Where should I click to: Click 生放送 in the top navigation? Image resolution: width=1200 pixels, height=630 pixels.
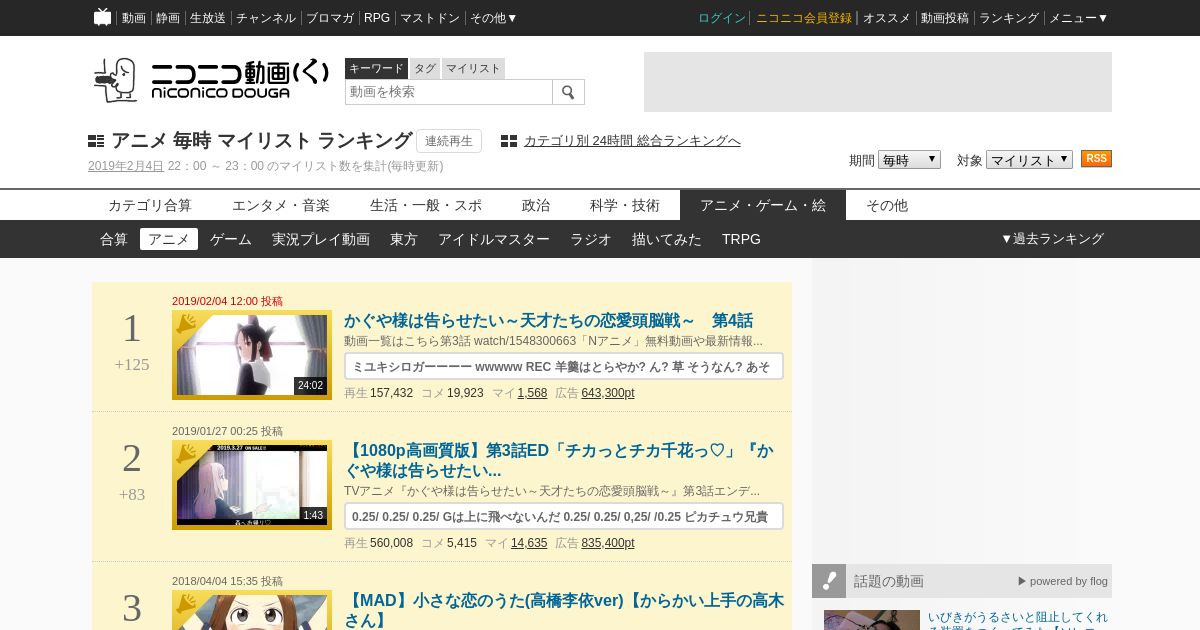pyautogui.click(x=208, y=18)
